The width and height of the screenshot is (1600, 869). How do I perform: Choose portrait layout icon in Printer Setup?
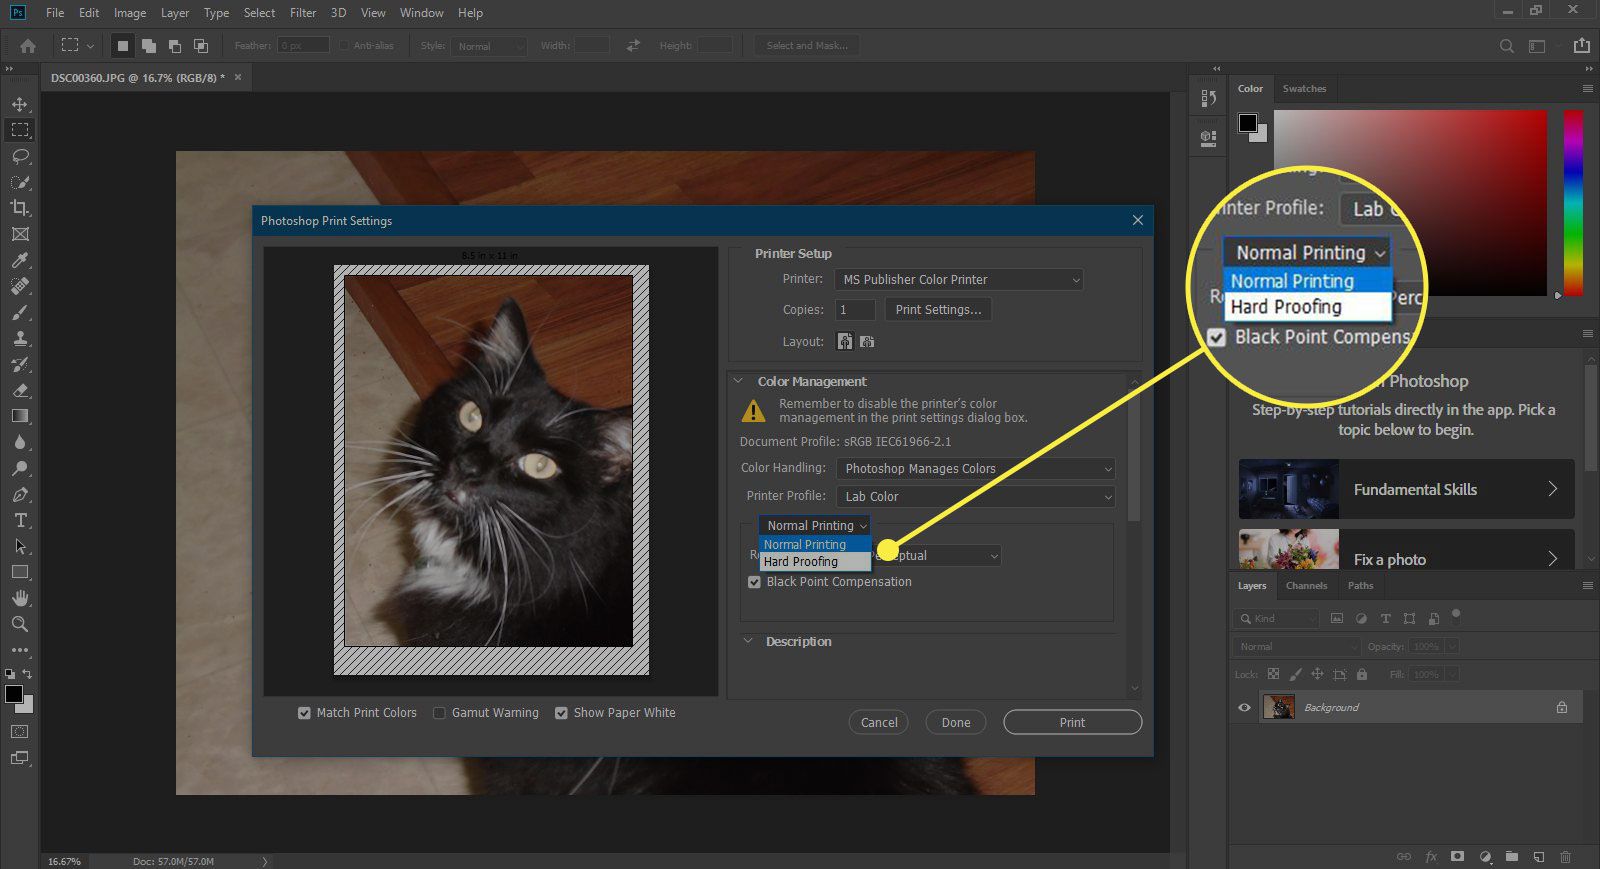[x=845, y=342]
